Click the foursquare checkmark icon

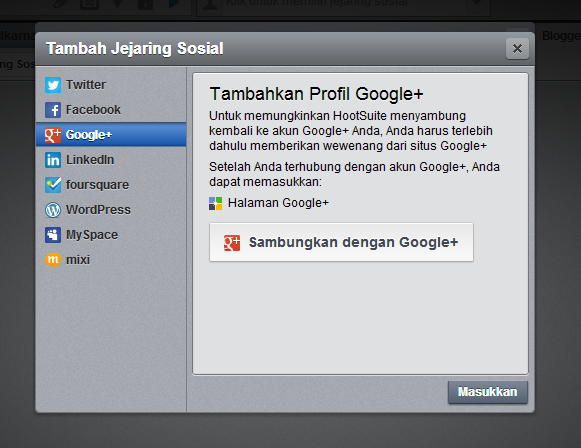[x=53, y=185]
